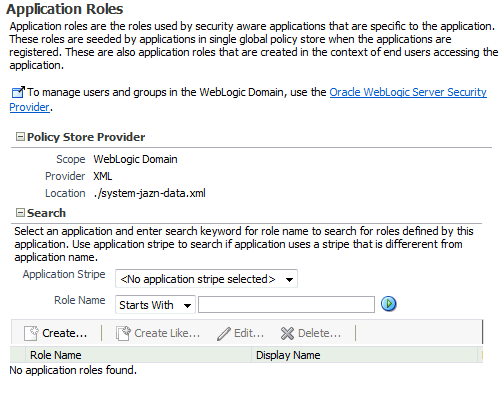
Task: Sort by the Role Name column header
Action: coord(138,355)
